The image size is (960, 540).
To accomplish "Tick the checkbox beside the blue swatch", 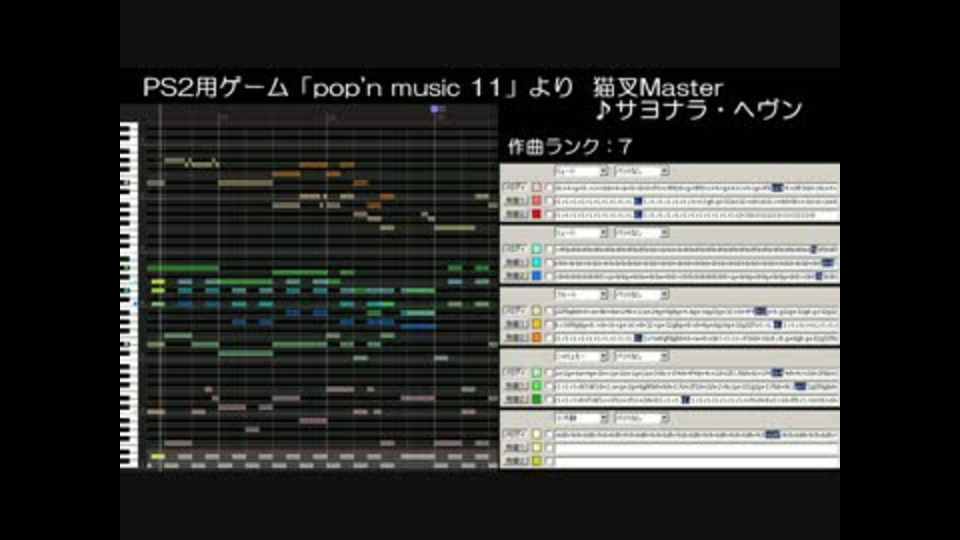I will 549,276.
